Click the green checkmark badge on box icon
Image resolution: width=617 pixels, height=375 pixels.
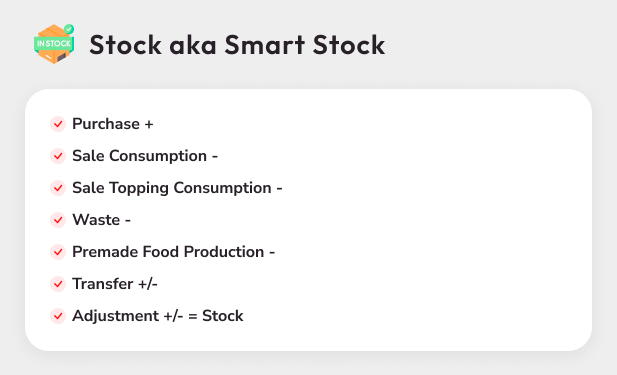[69, 29]
